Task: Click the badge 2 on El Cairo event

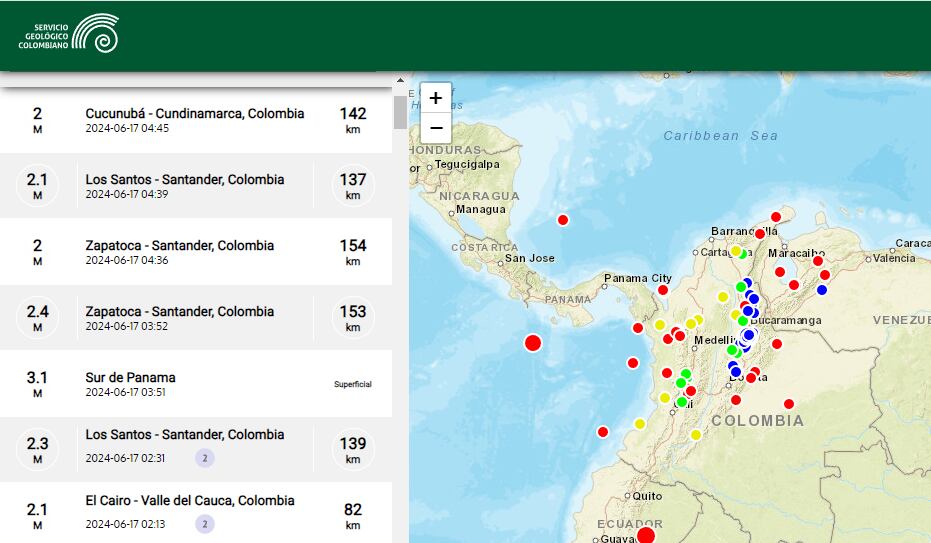Action: tap(205, 524)
